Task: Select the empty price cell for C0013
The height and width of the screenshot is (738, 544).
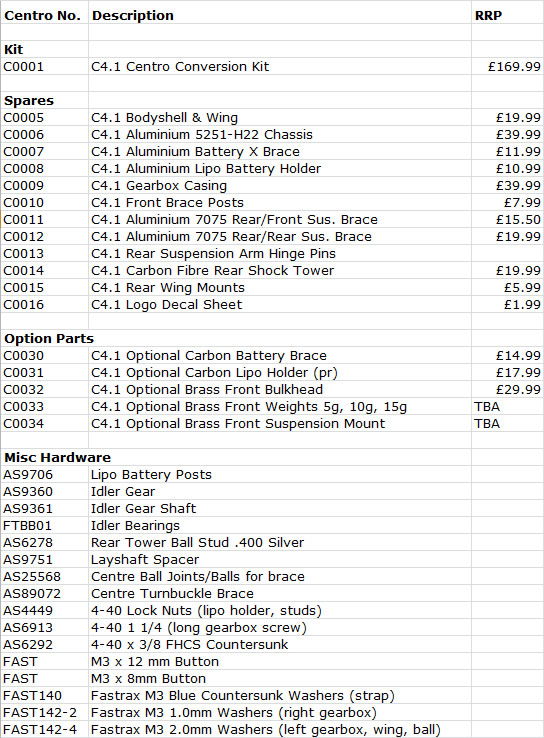Action: (x=507, y=253)
